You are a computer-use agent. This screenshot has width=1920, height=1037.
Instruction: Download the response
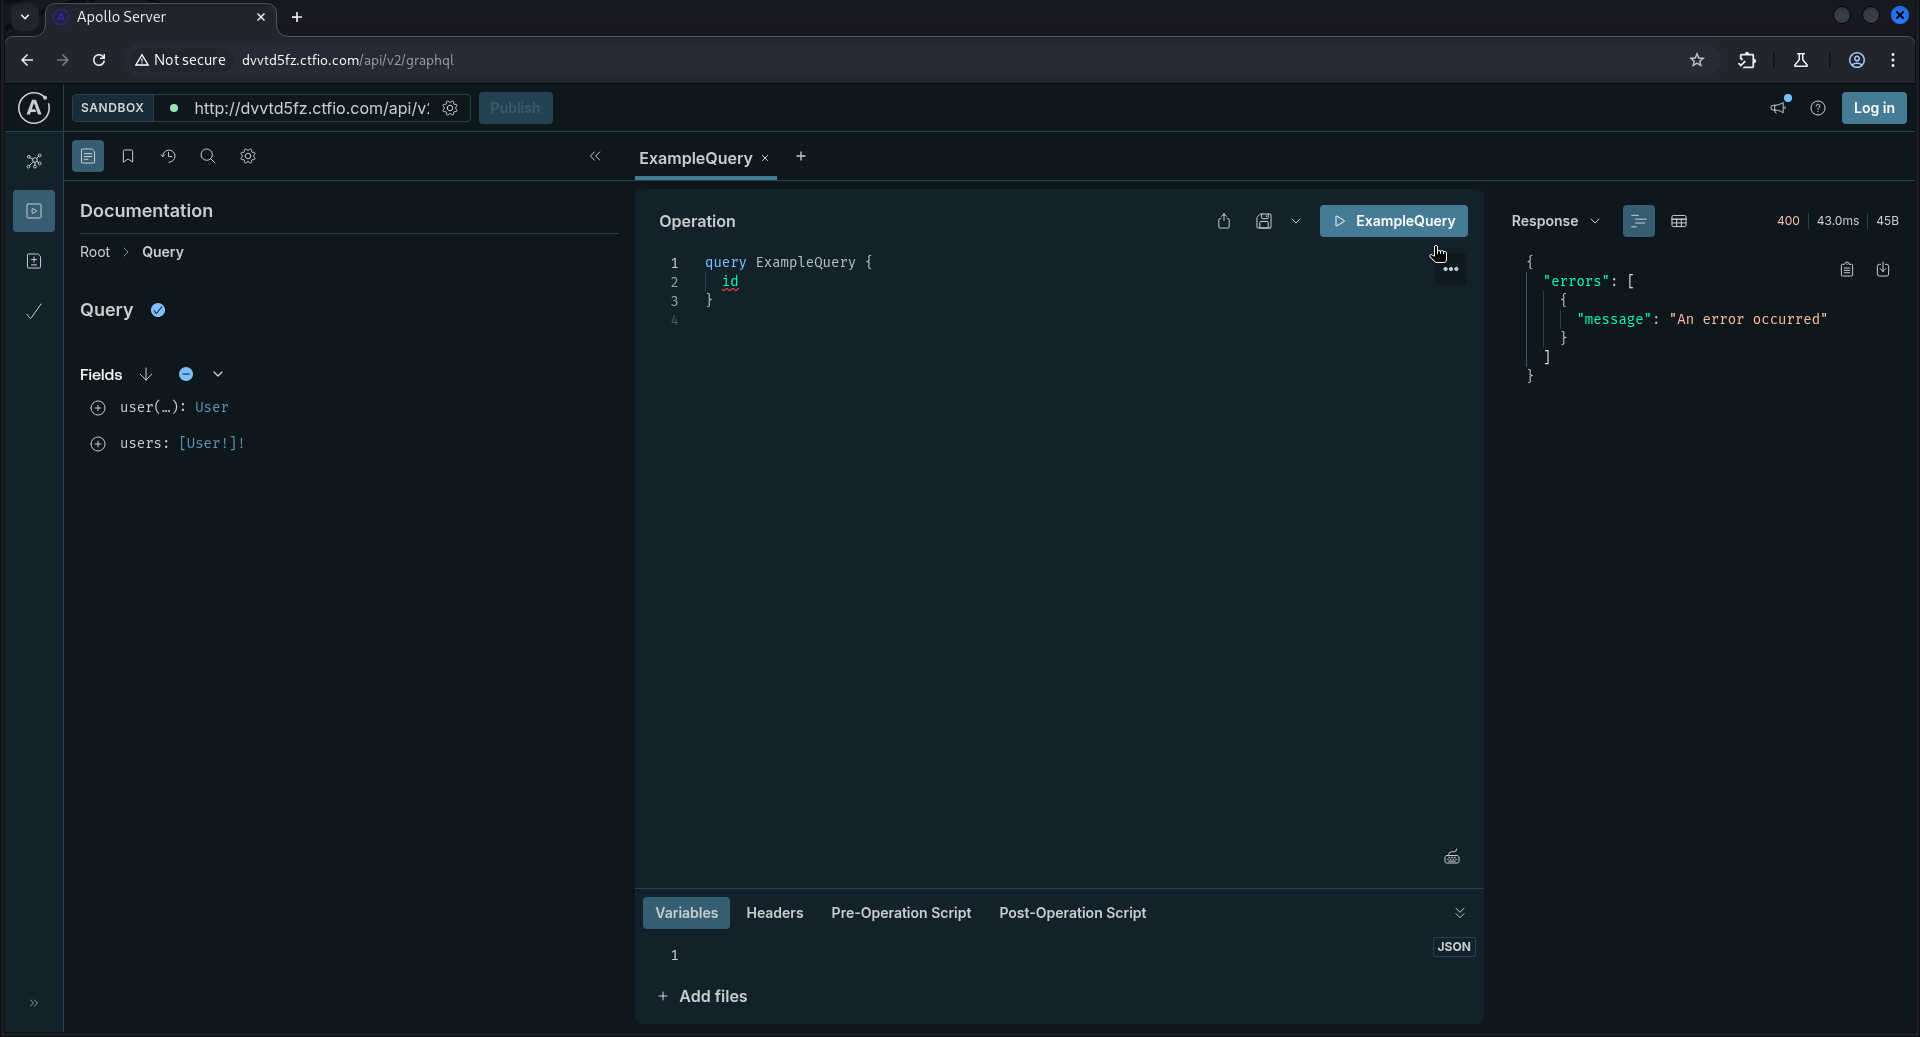pos(1883,269)
